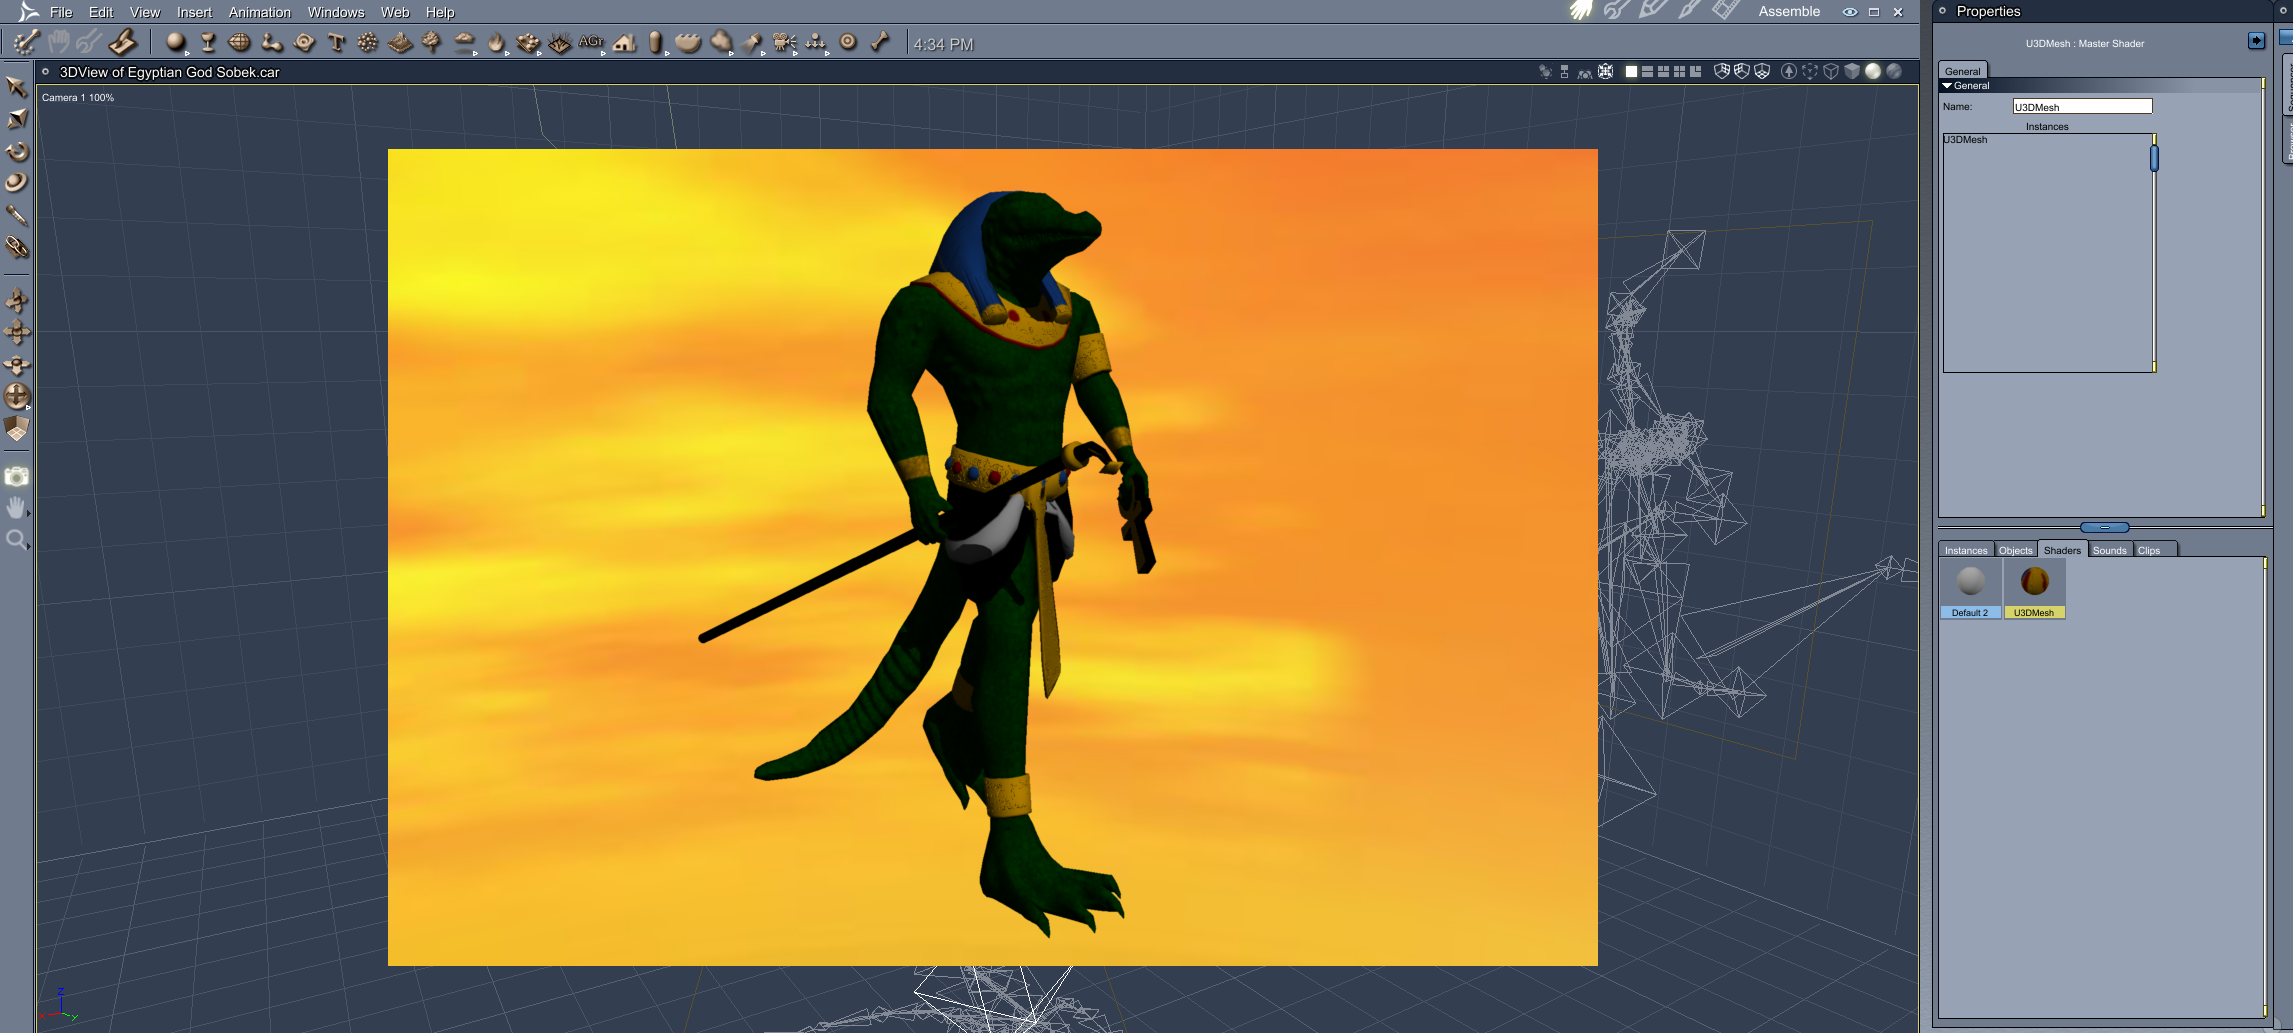
Task: Toggle the eye visibility icon near Assemble
Action: [x=1850, y=12]
